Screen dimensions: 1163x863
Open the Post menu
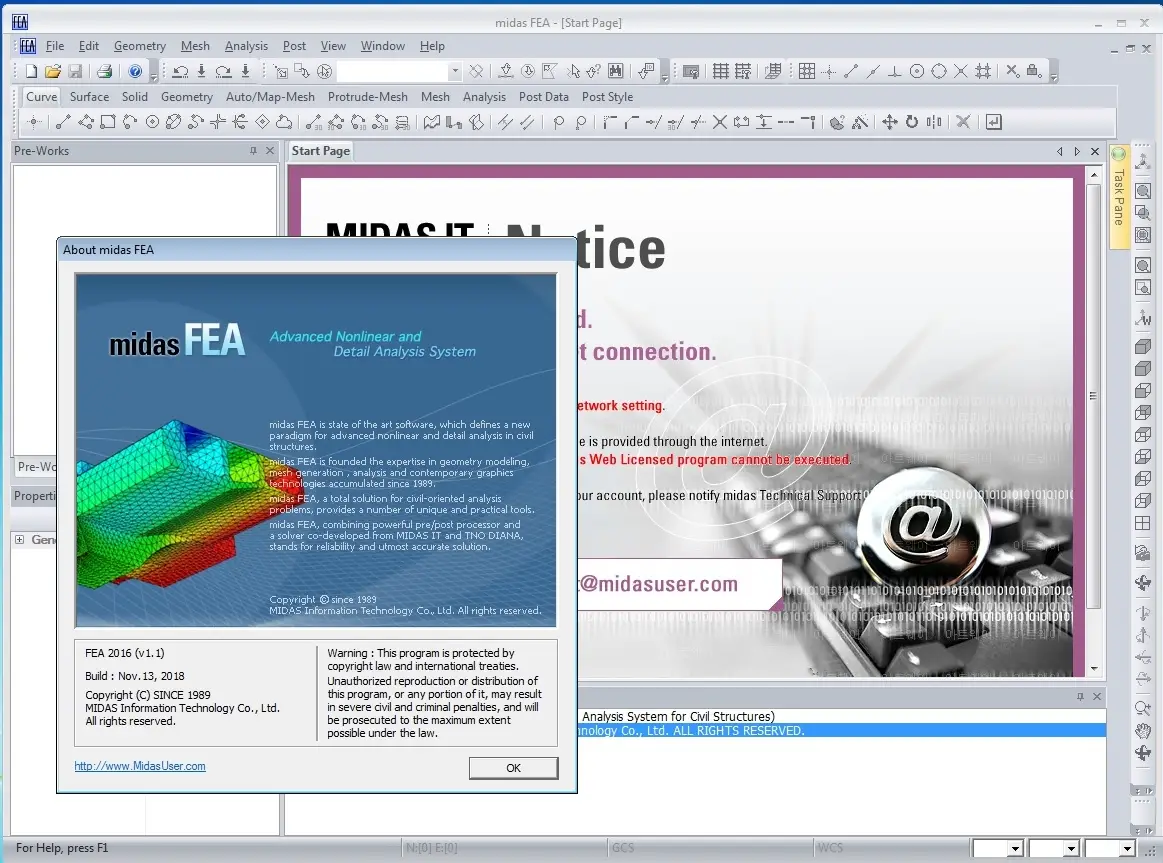click(x=294, y=46)
